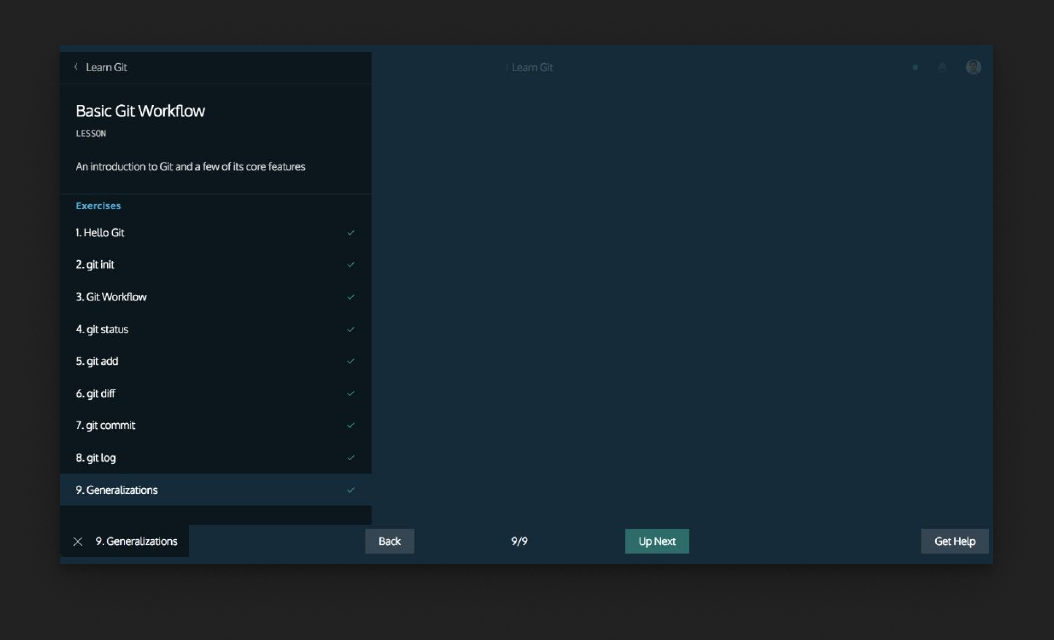The width and height of the screenshot is (1054, 640).
Task: Open exercise 5. git add
Action: point(215,361)
